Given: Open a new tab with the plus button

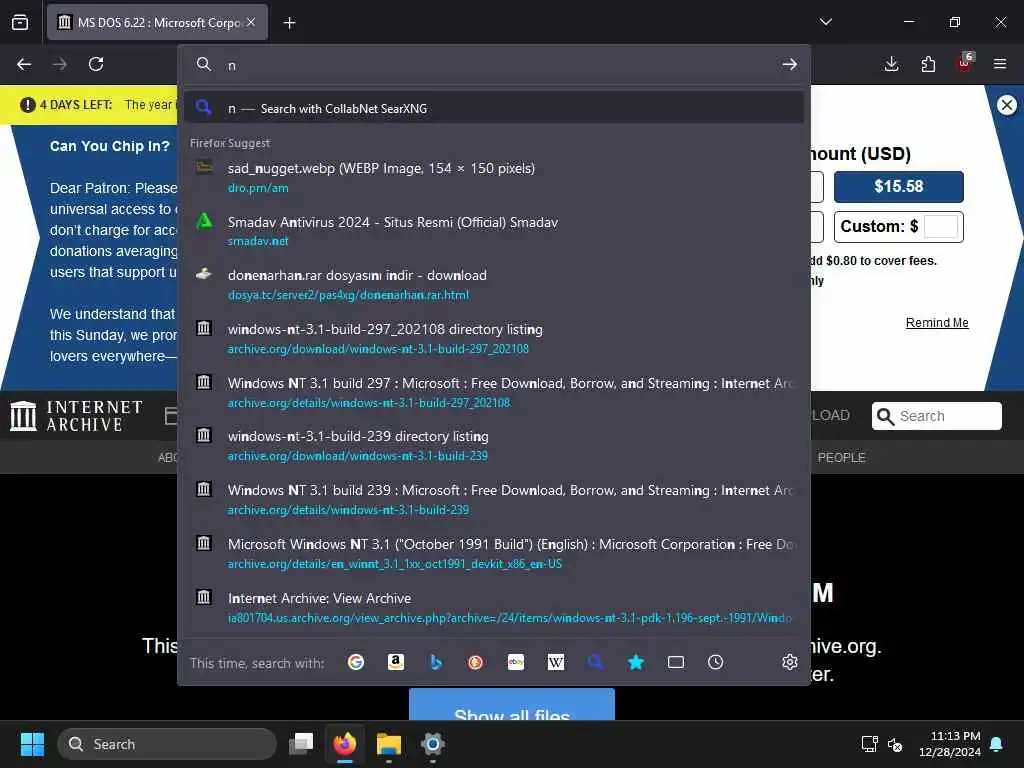Looking at the screenshot, I should click(x=289, y=23).
